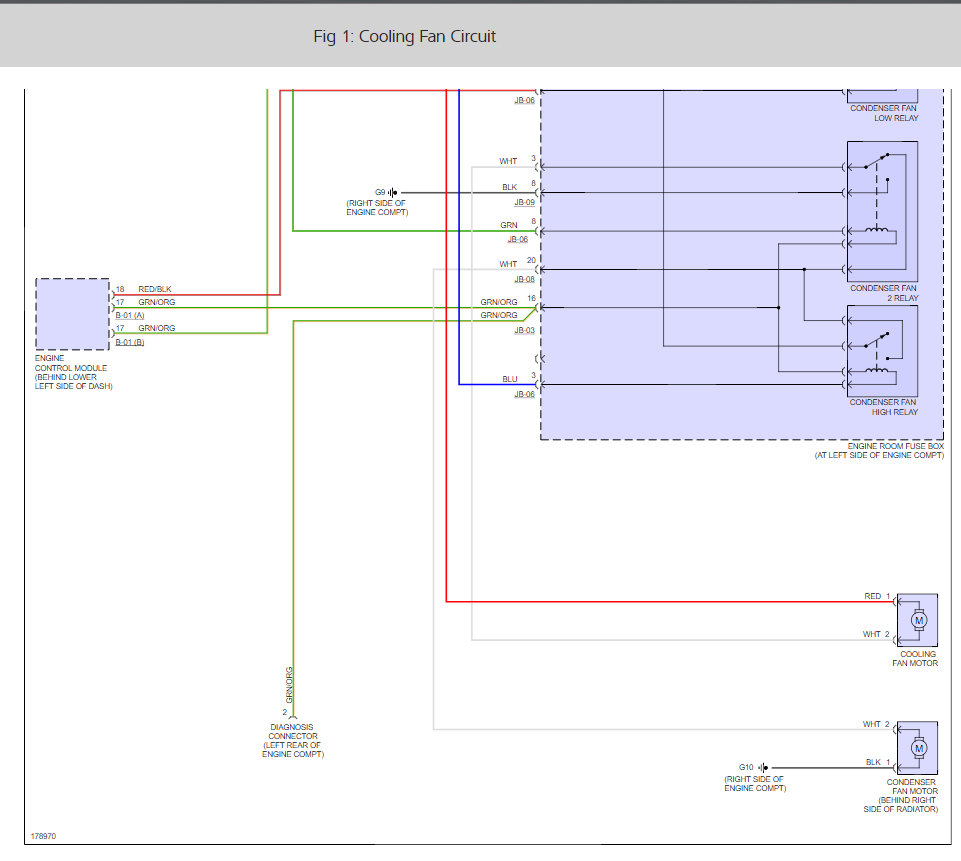Click the Fig 1 Cooling Fan Circuit title
The height and width of the screenshot is (861, 961).
pos(404,37)
